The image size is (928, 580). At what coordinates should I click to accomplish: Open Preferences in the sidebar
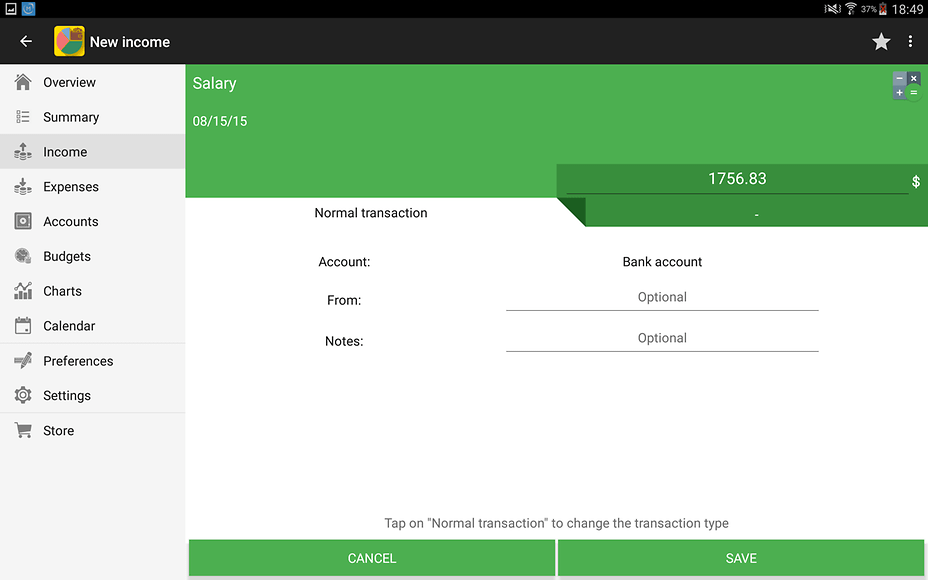click(92, 360)
